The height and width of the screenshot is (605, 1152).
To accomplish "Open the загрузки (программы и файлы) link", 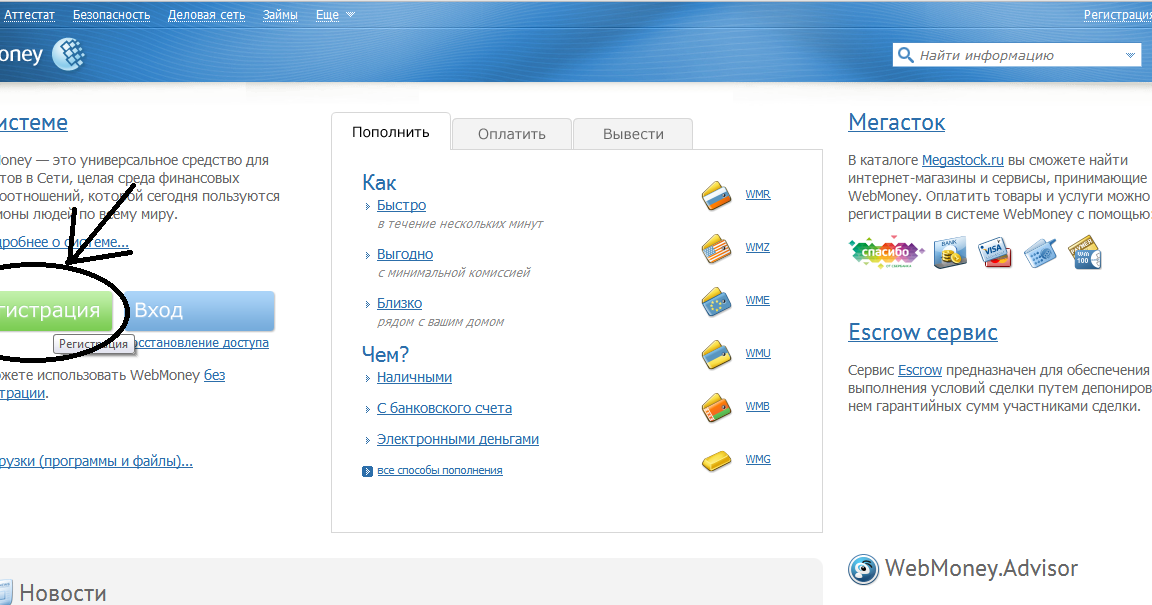I will 96,461.
